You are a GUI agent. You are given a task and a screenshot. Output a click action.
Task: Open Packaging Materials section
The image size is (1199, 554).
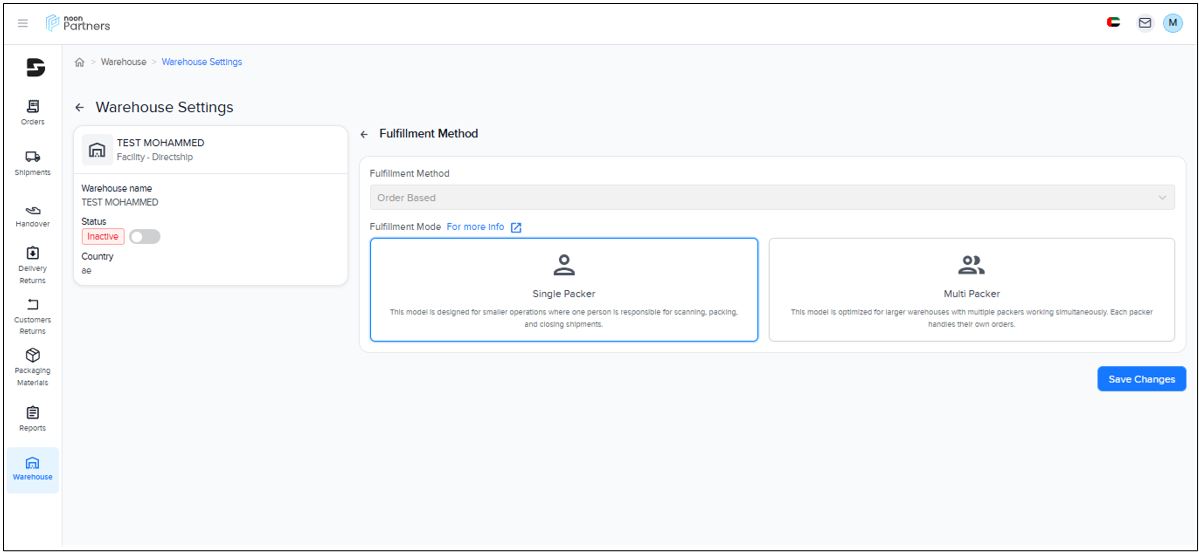(33, 367)
